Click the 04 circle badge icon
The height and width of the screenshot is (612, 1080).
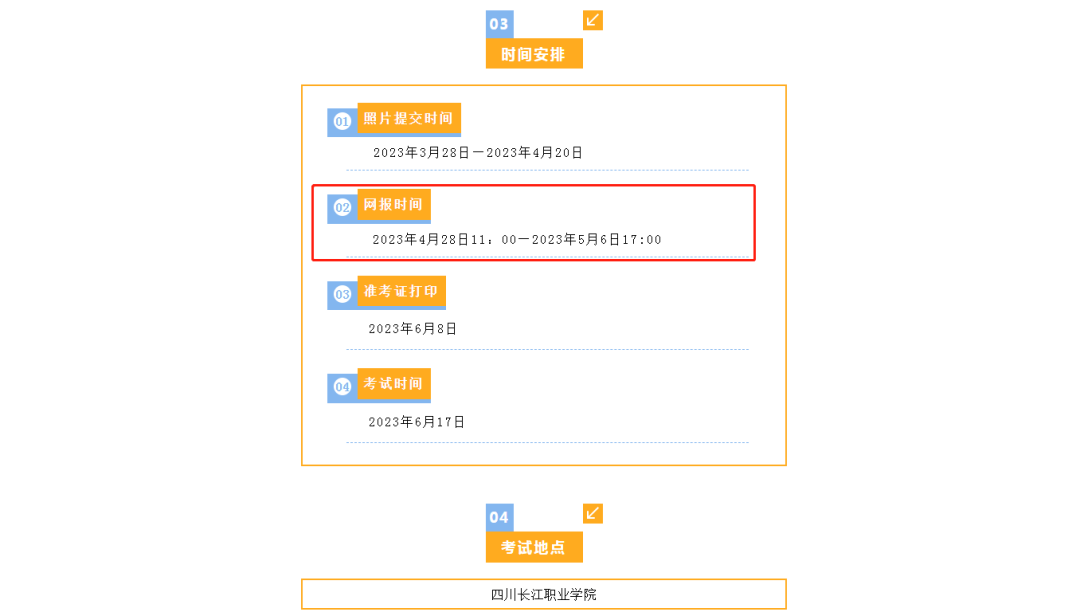point(342,387)
